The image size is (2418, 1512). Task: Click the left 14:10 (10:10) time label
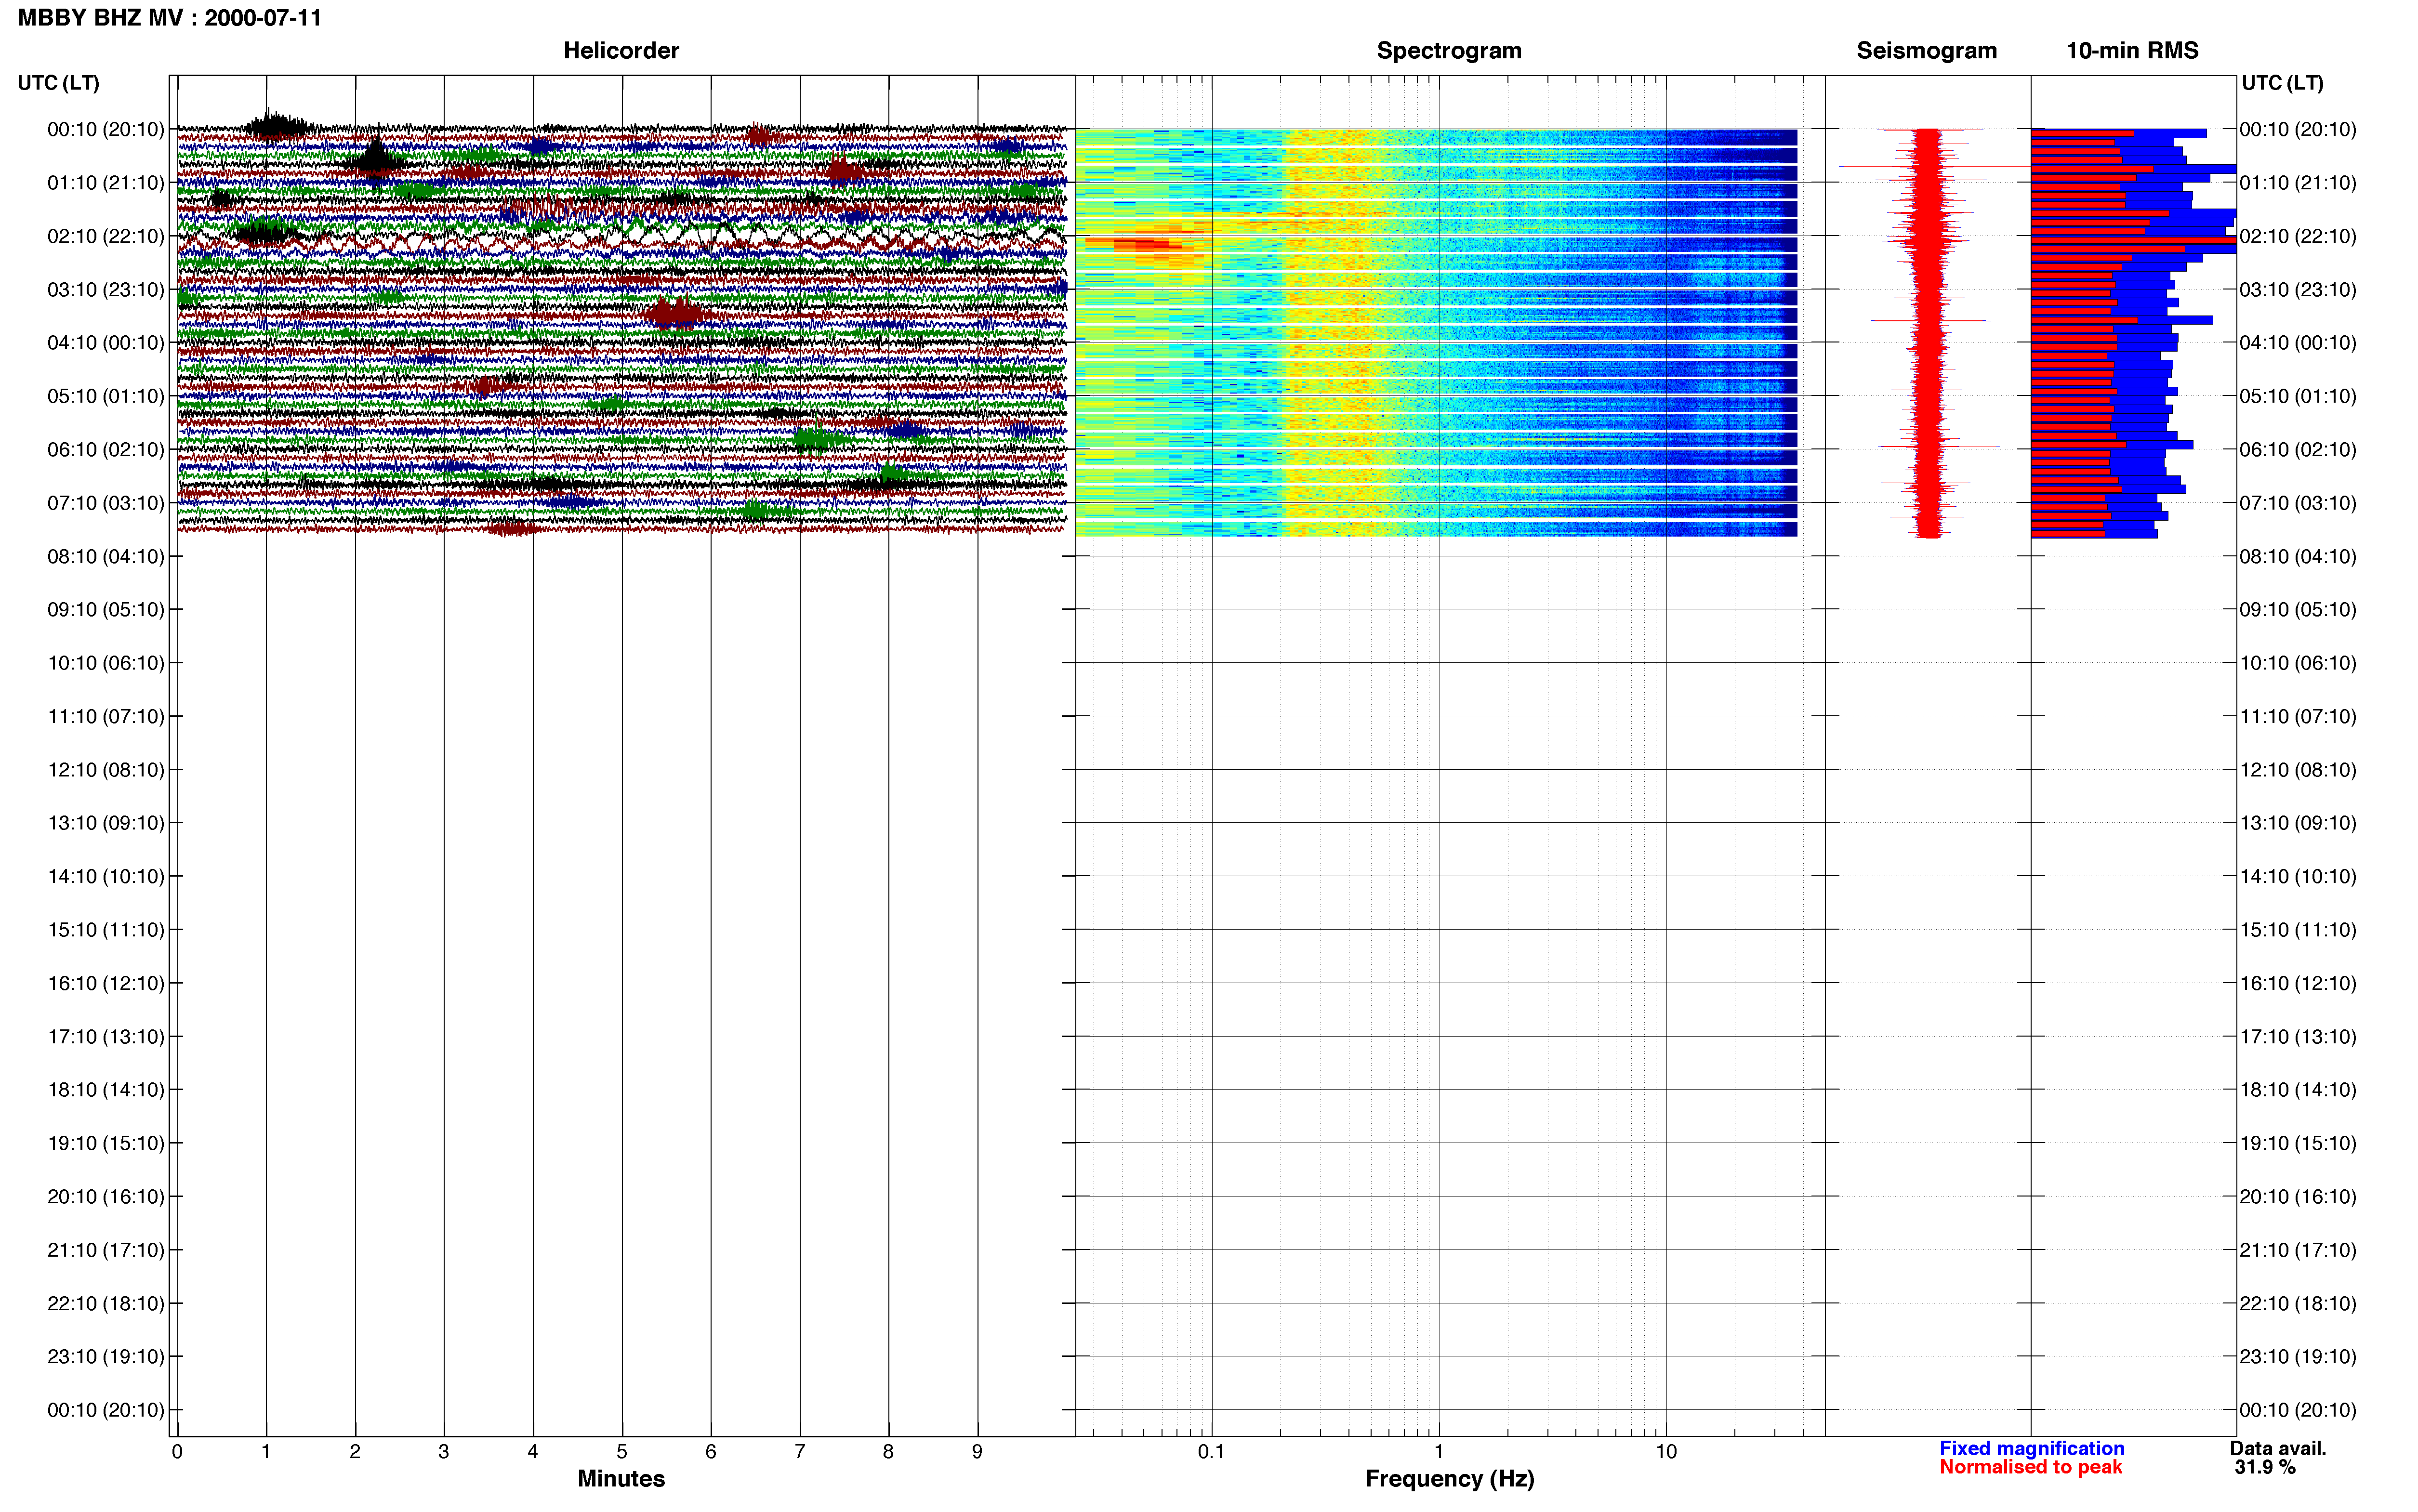click(x=106, y=876)
